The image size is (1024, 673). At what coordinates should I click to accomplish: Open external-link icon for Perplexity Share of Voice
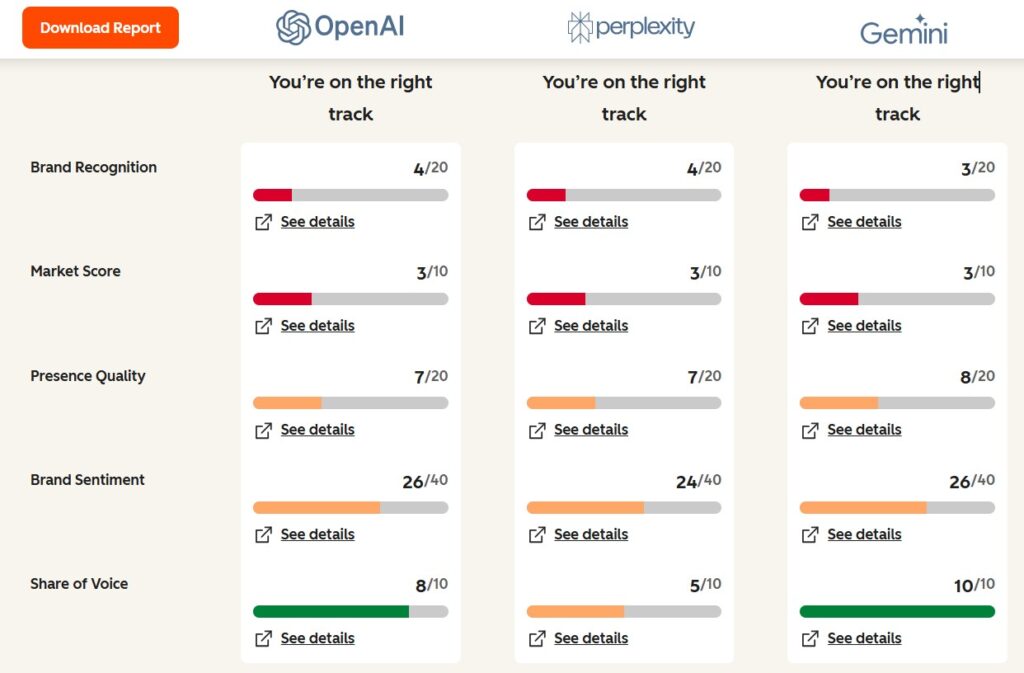pyautogui.click(x=537, y=639)
